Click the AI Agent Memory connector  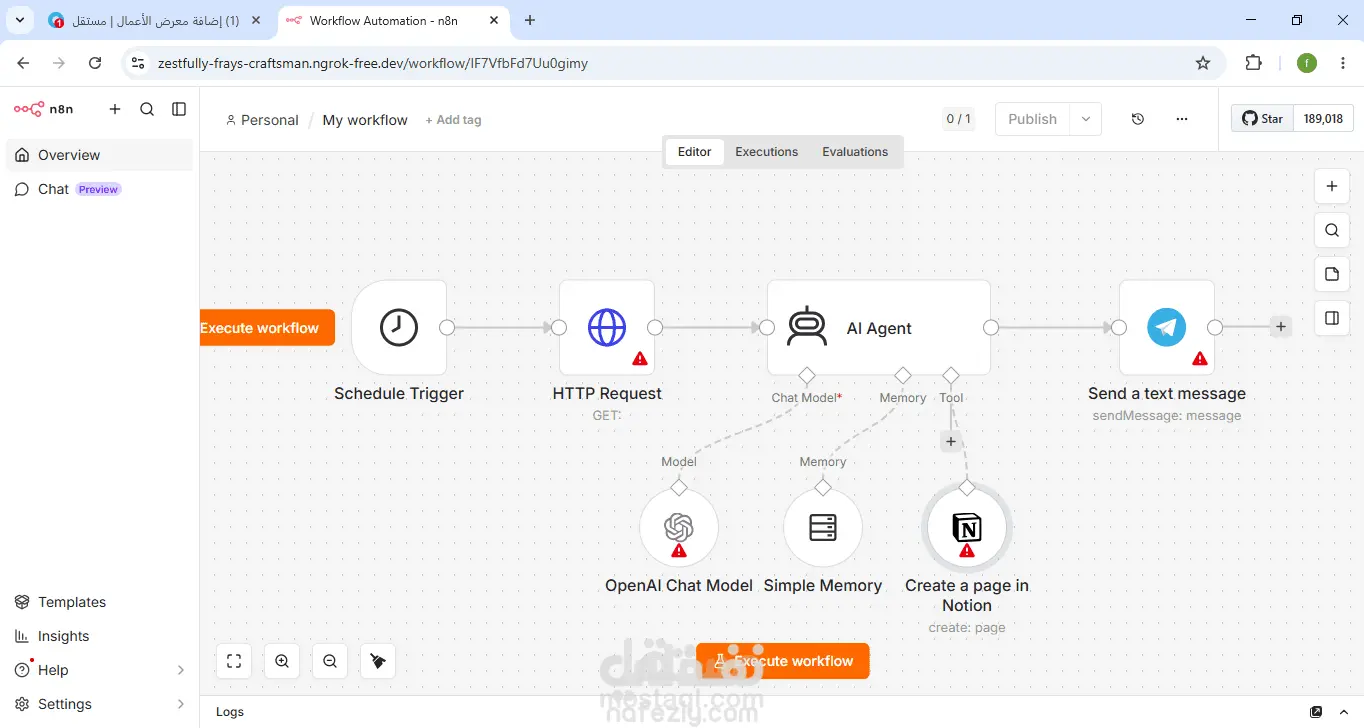pos(903,375)
